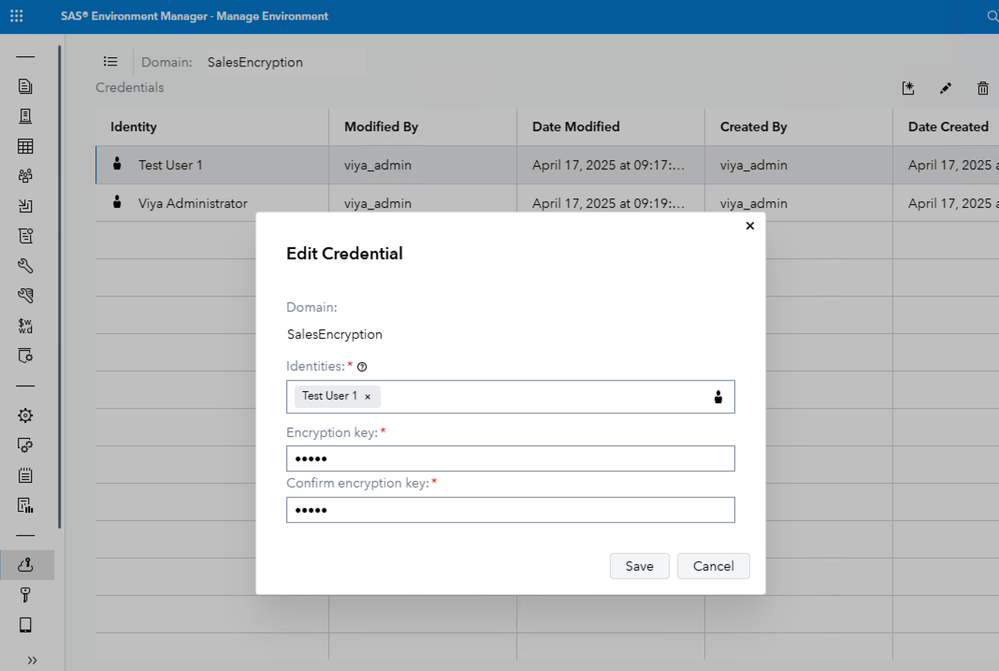Open the gear-with-box icon in sidebar
The image size is (999, 671).
pyautogui.click(x=25, y=445)
